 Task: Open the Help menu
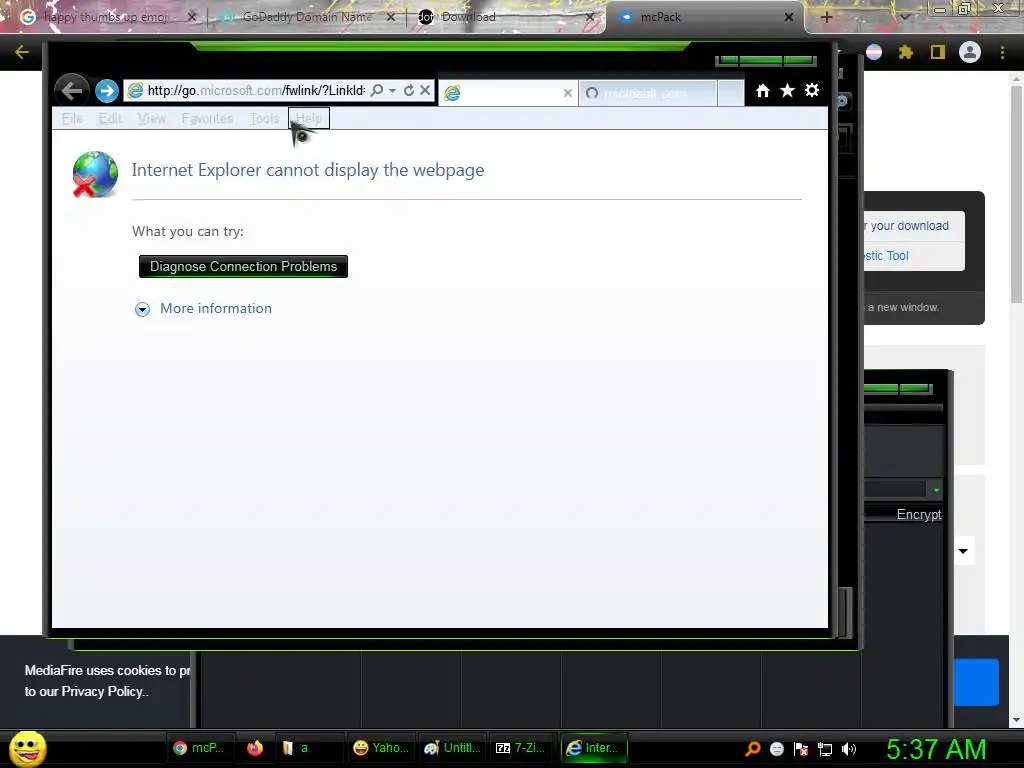coord(309,118)
